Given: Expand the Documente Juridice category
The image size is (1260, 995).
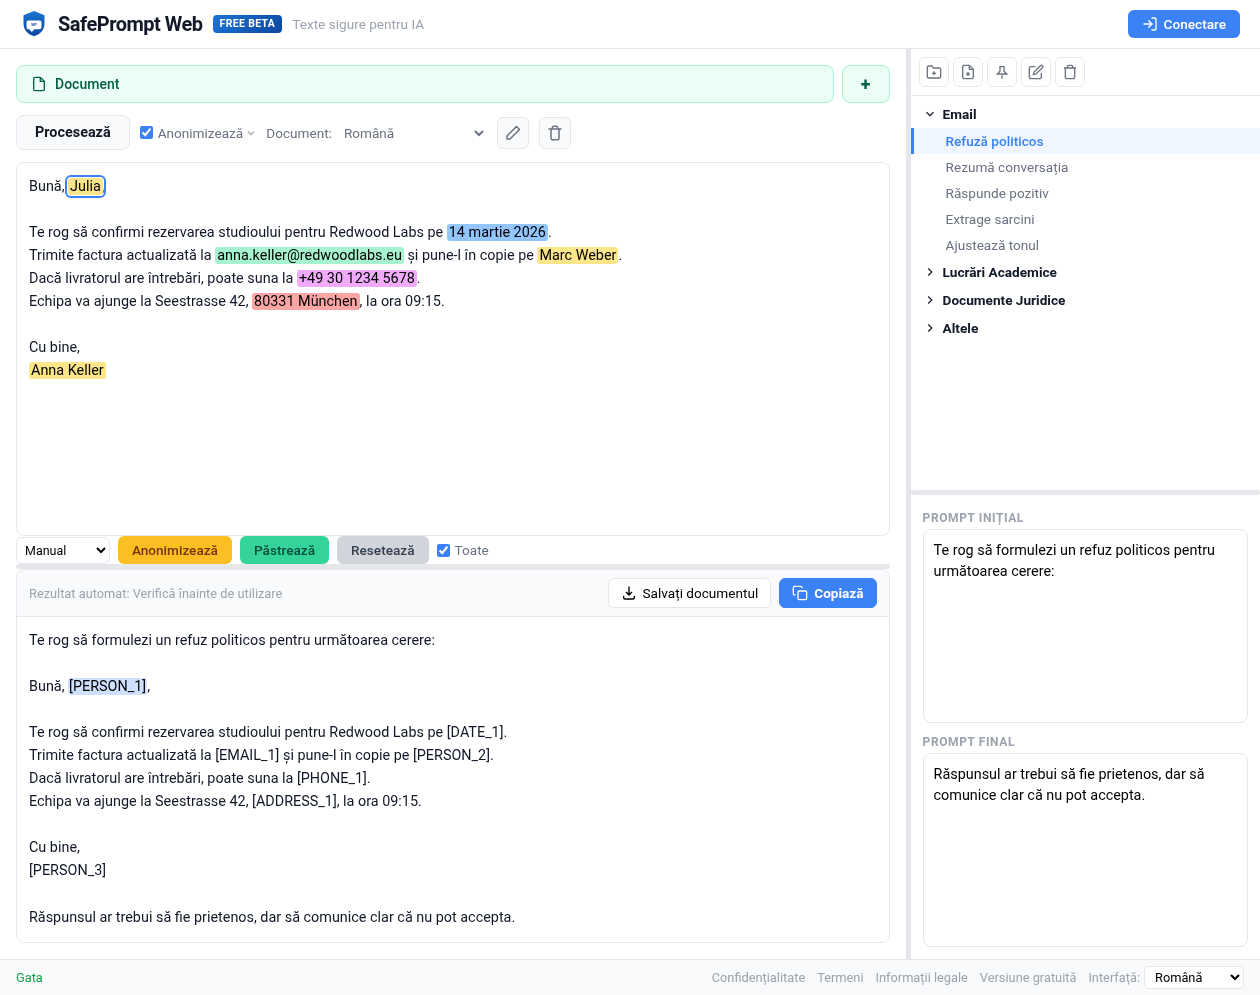Looking at the screenshot, I should (1003, 300).
